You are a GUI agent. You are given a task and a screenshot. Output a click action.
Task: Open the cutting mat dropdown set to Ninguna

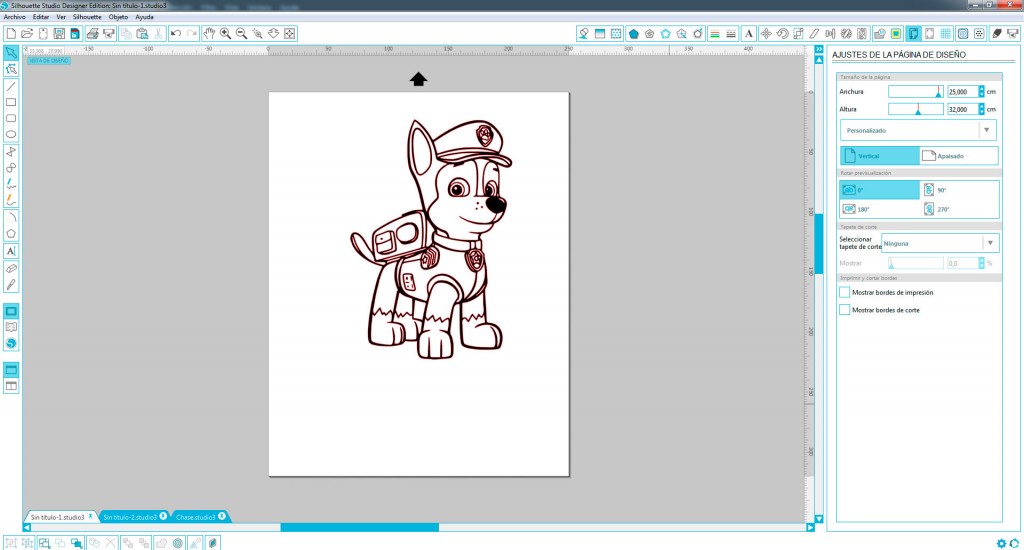(x=940, y=243)
